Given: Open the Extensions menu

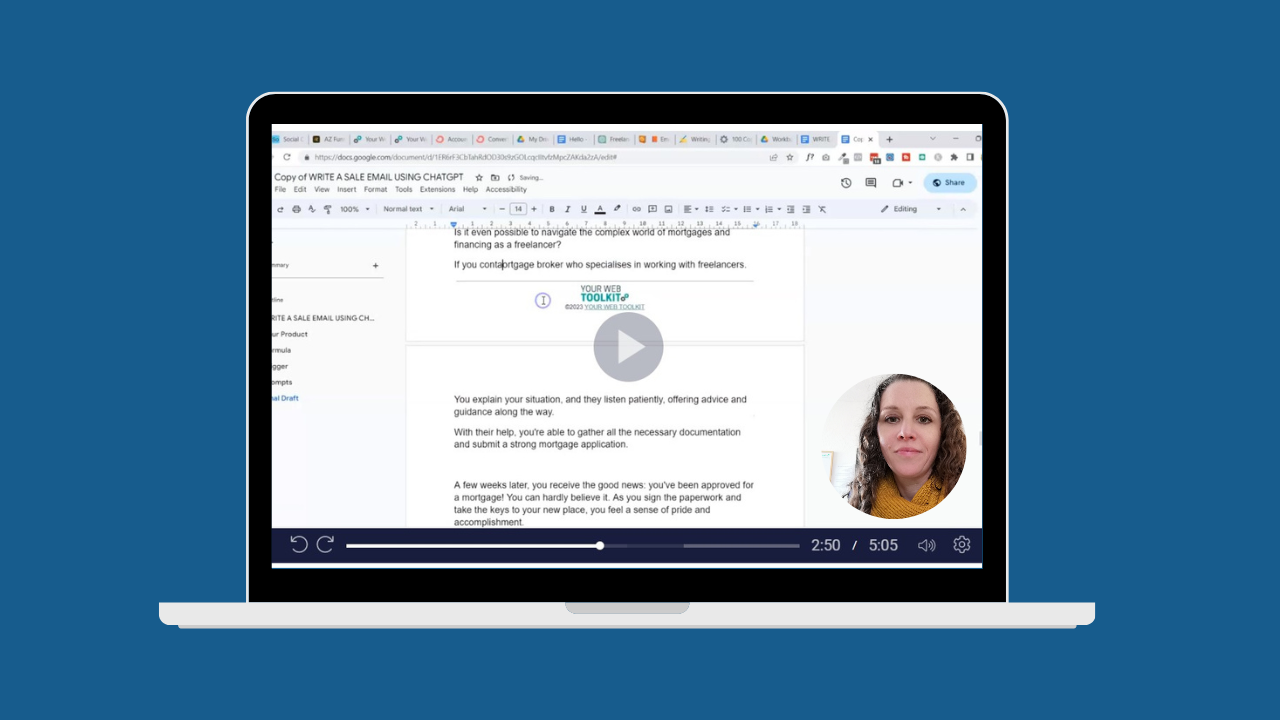Looking at the screenshot, I should (x=437, y=189).
